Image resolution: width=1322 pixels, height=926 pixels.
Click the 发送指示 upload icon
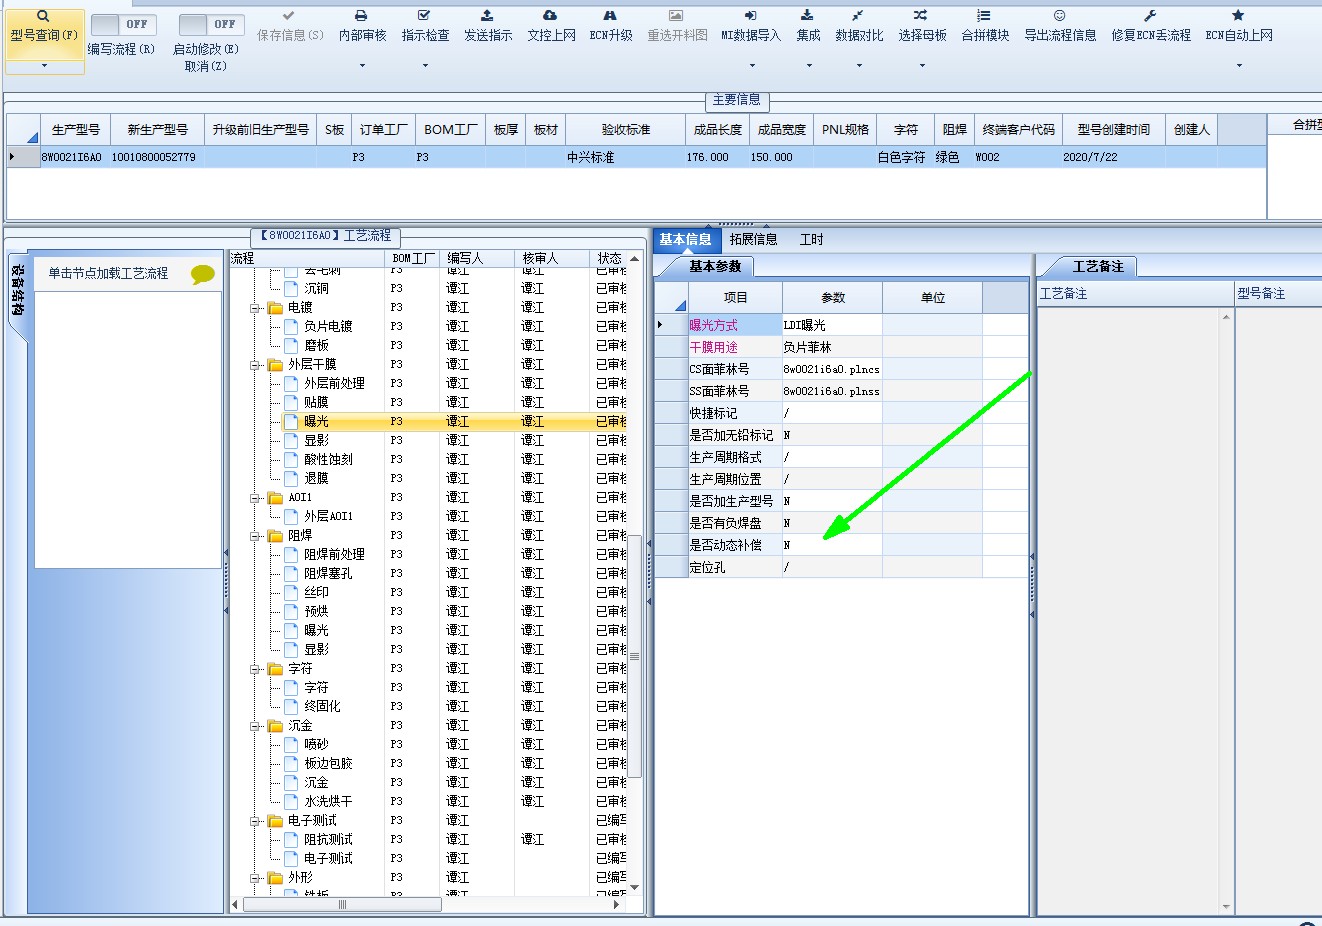point(487,16)
